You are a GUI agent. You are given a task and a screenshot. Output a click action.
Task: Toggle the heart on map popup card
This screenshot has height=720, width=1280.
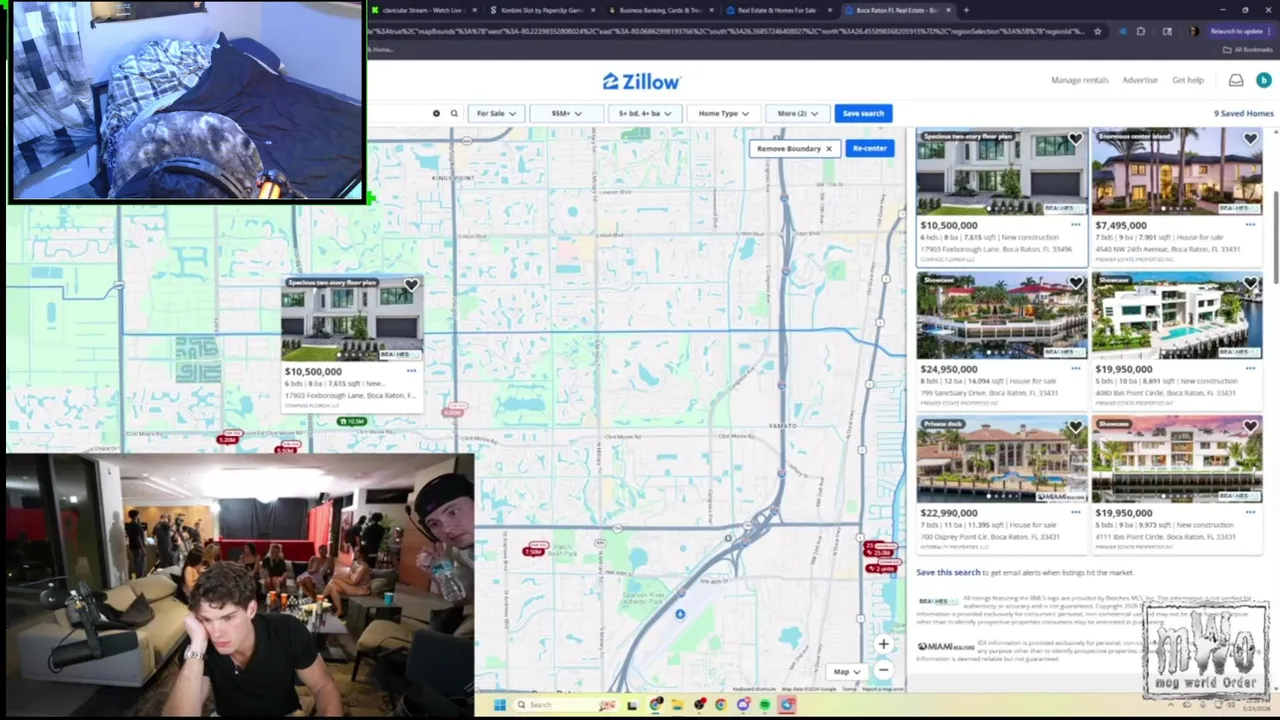point(411,286)
